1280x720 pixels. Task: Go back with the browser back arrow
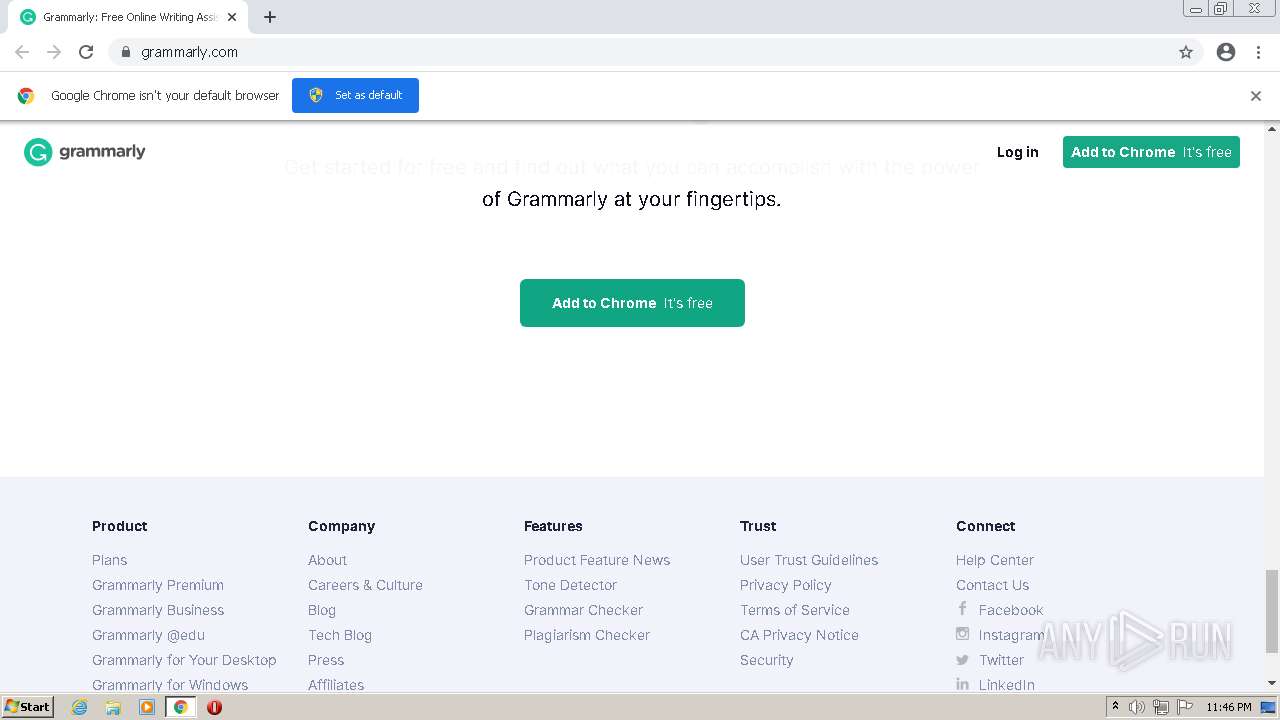point(22,52)
